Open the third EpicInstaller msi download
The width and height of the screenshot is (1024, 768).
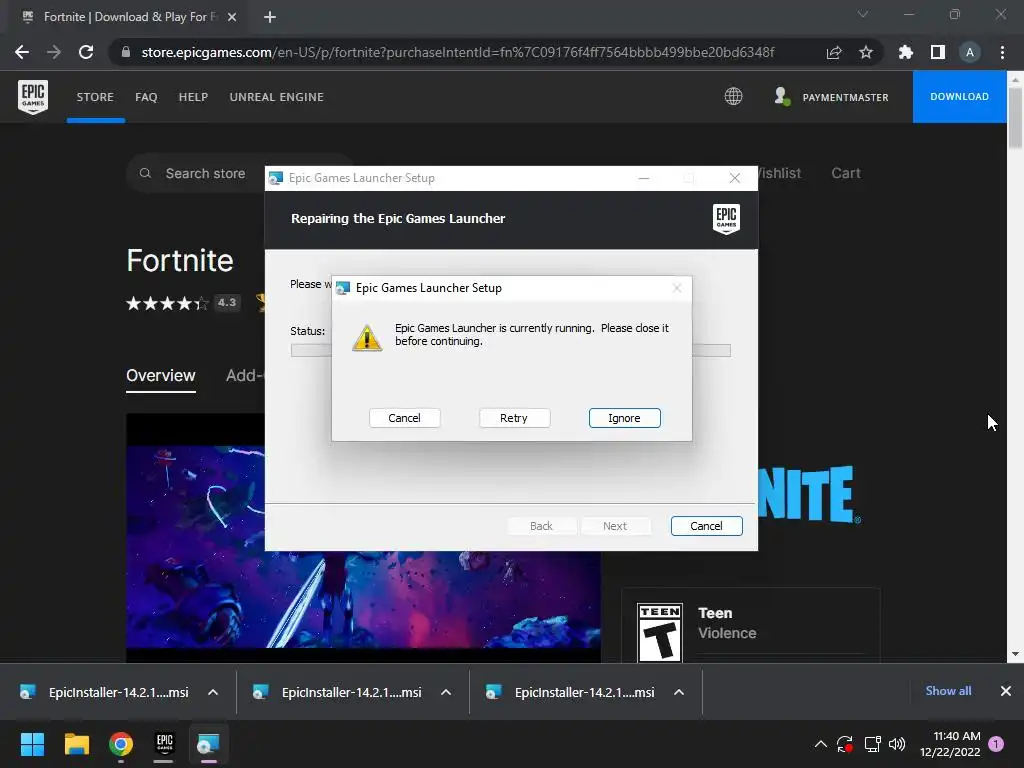coord(571,692)
